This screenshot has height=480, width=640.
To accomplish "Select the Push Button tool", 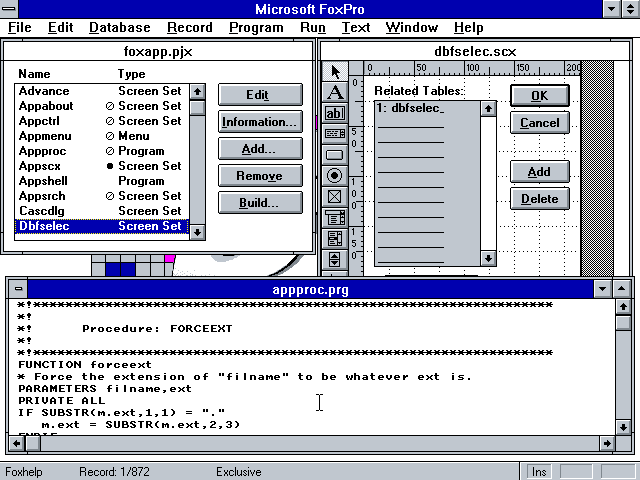I will click(x=335, y=155).
